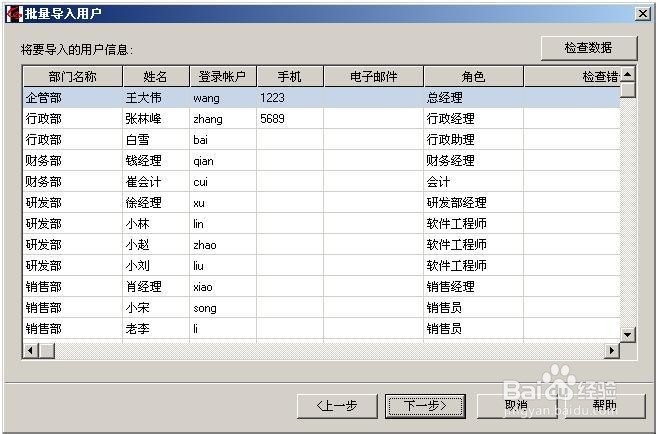Sort by the 姓名 column header
The height and width of the screenshot is (434, 656).
pyautogui.click(x=156, y=77)
